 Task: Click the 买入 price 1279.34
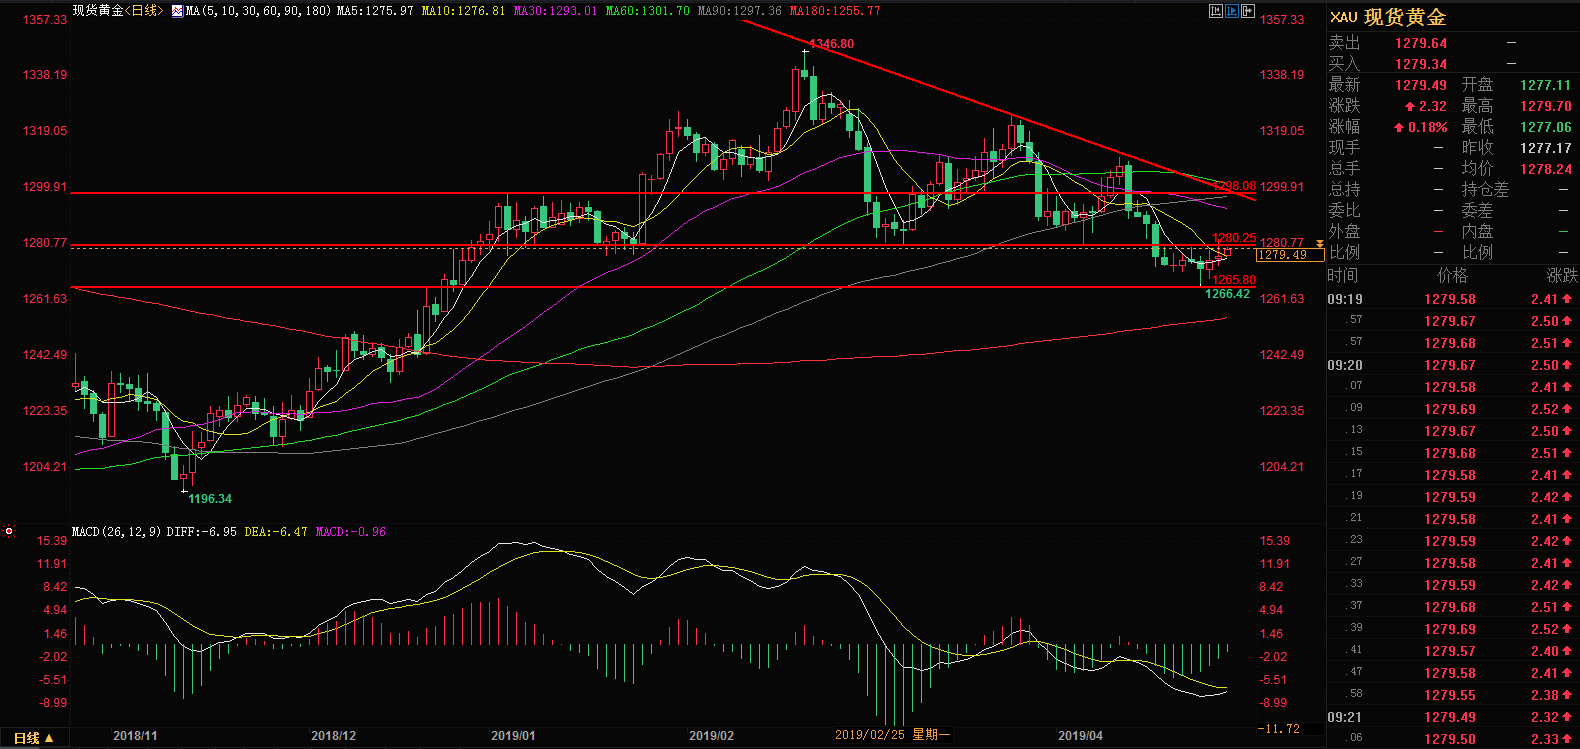pyautogui.click(x=1421, y=64)
